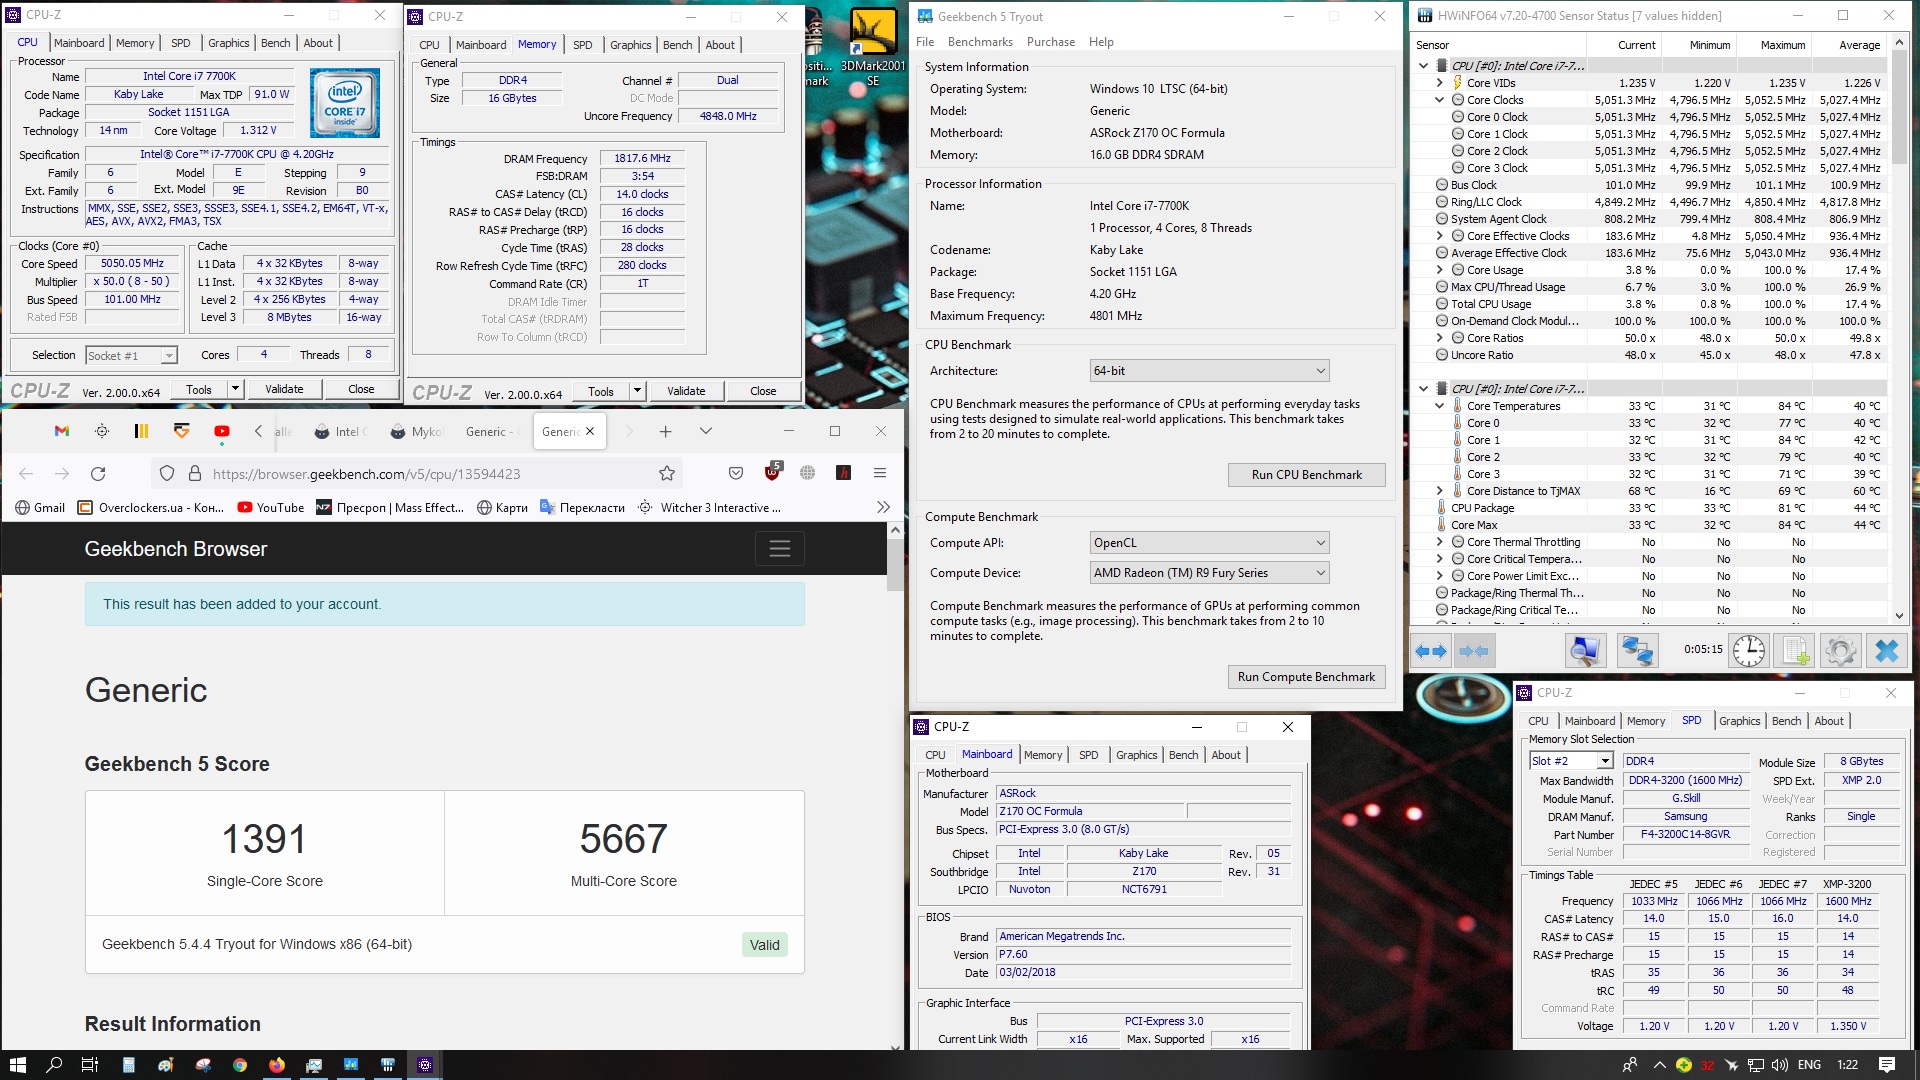Open pinned Gmail tab in Firefox
1920x1080 pixels.
tap(62, 431)
